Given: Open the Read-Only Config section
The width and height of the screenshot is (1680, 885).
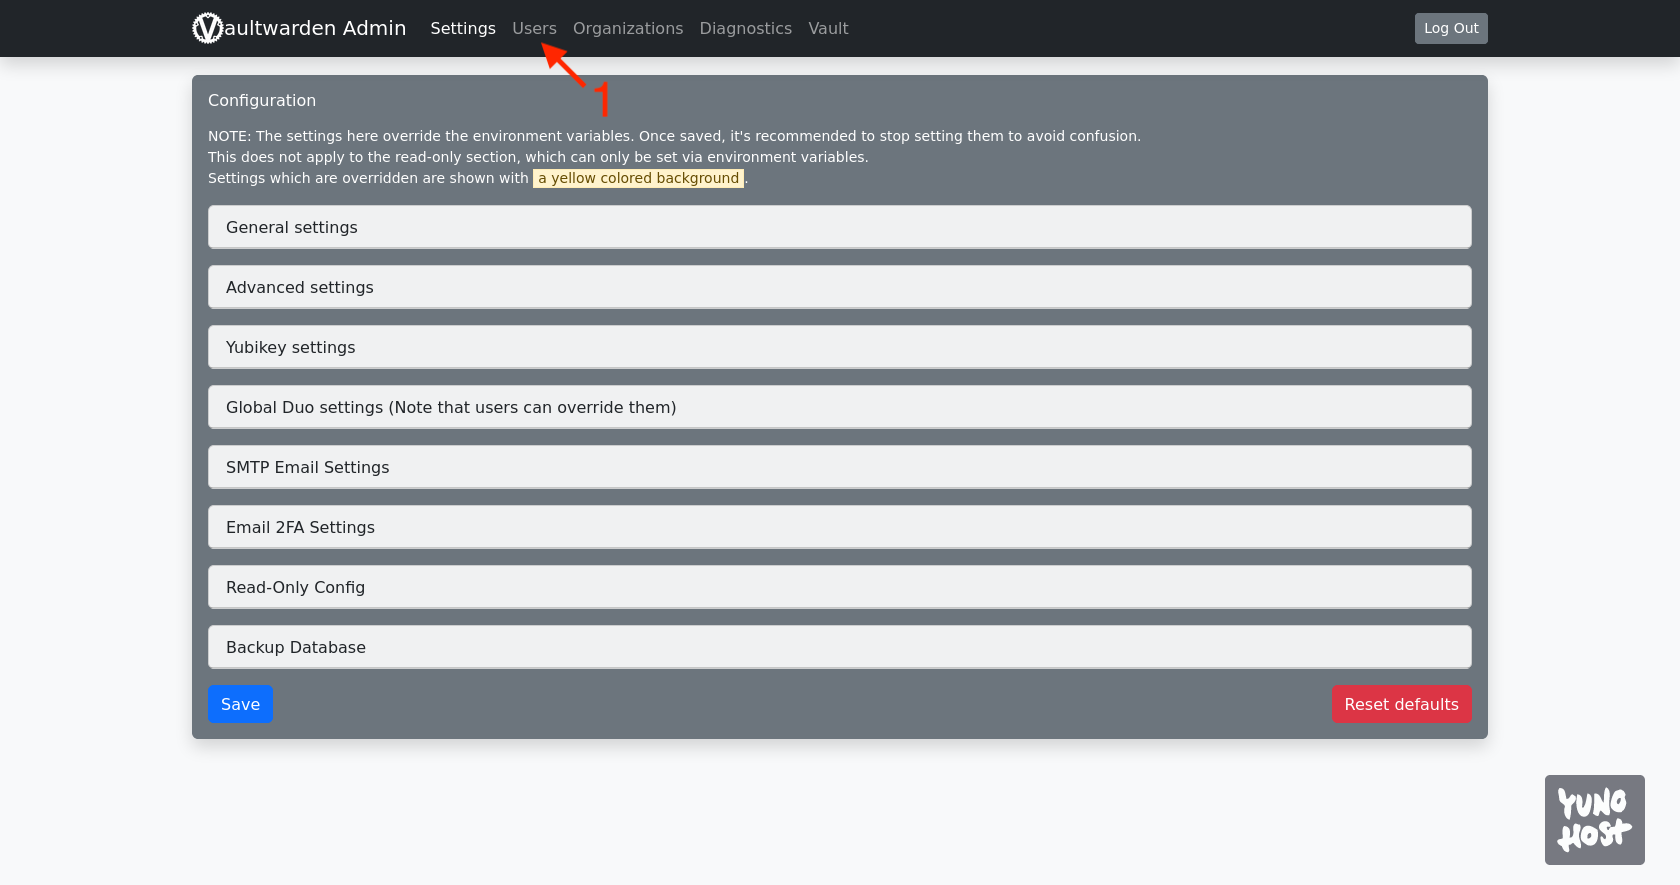Looking at the screenshot, I should (839, 587).
